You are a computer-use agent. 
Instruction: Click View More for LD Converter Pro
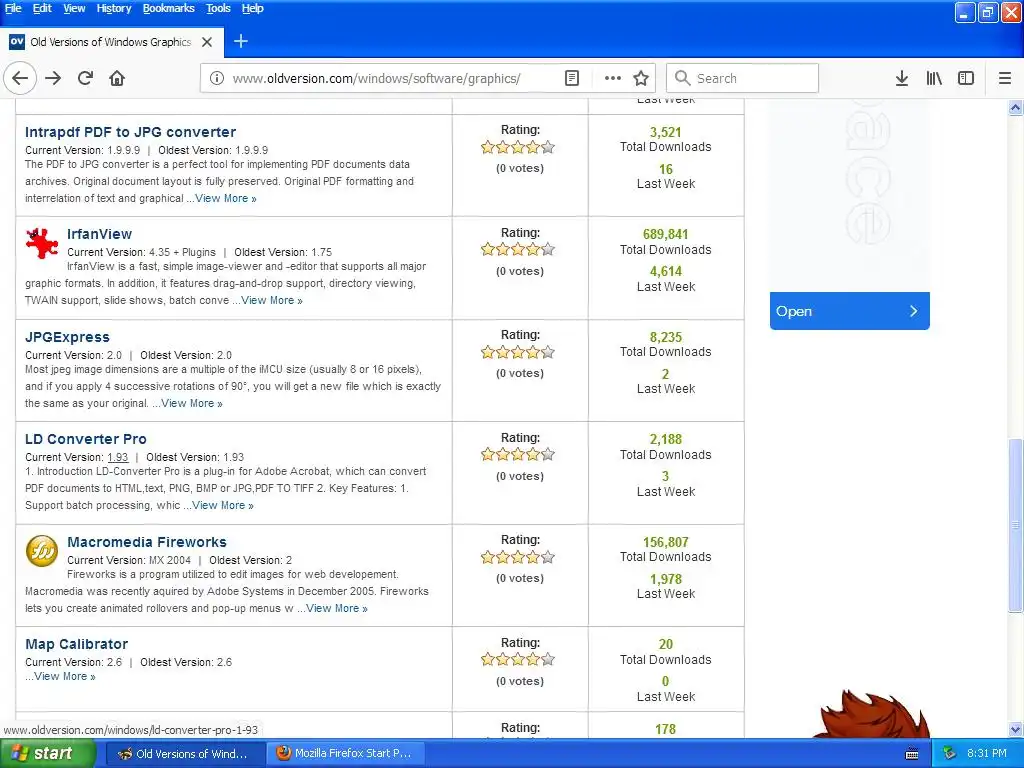[223, 505]
